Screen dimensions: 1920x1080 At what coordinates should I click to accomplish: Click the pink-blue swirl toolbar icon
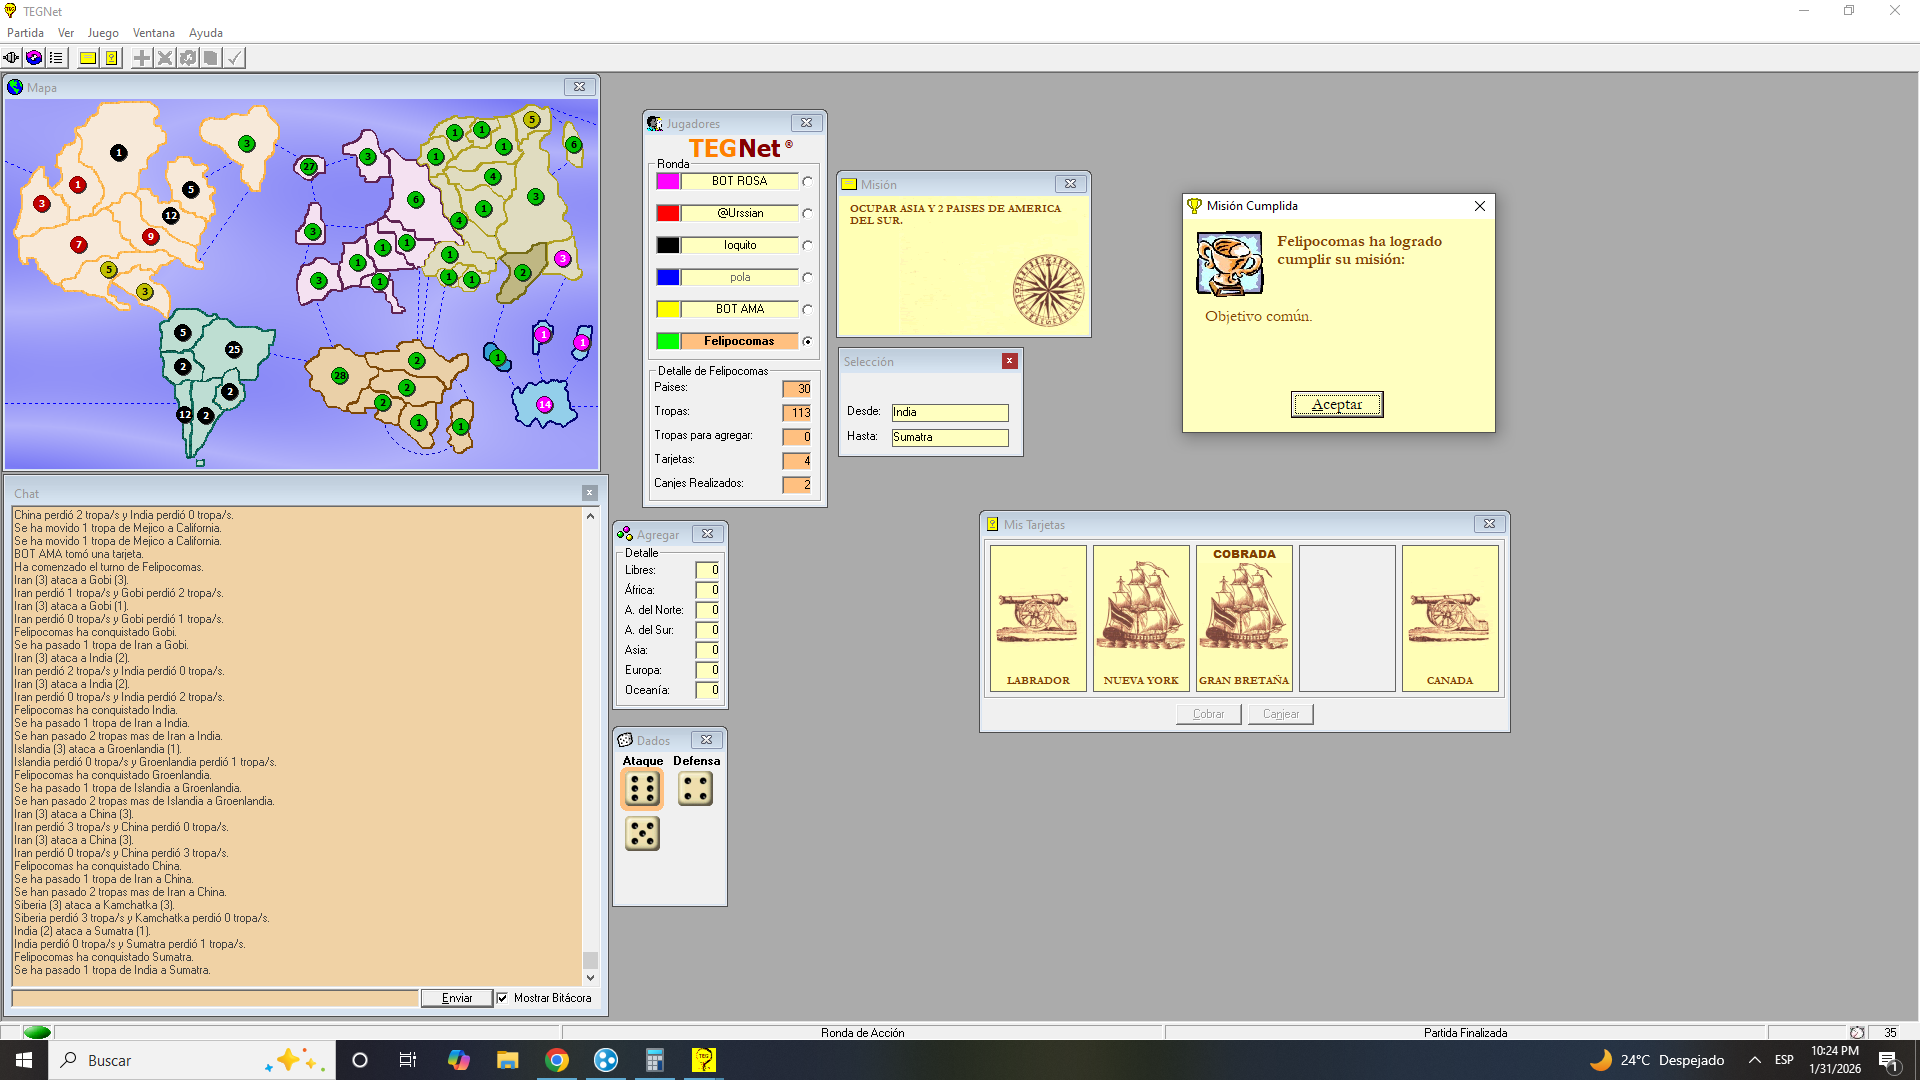(34, 58)
